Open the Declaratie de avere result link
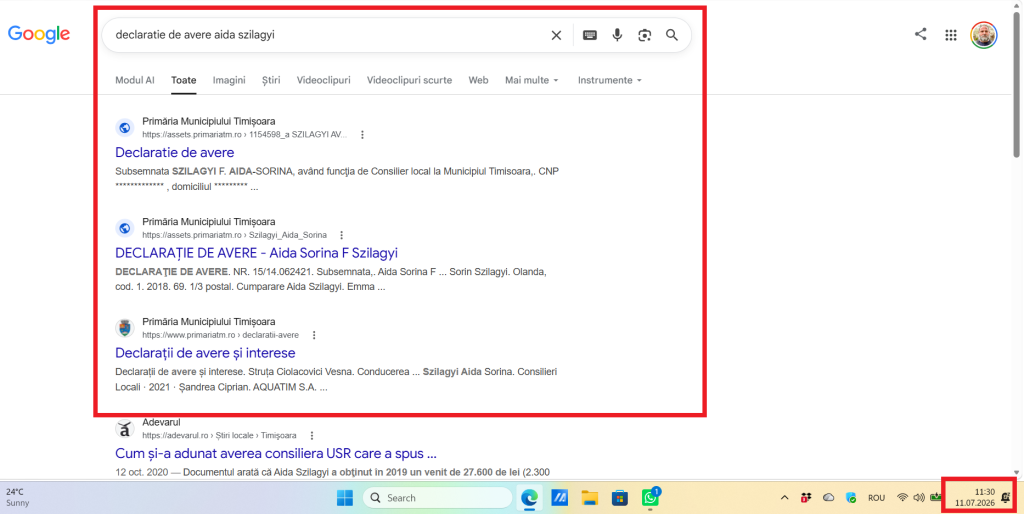The height and width of the screenshot is (514, 1024). click(174, 152)
